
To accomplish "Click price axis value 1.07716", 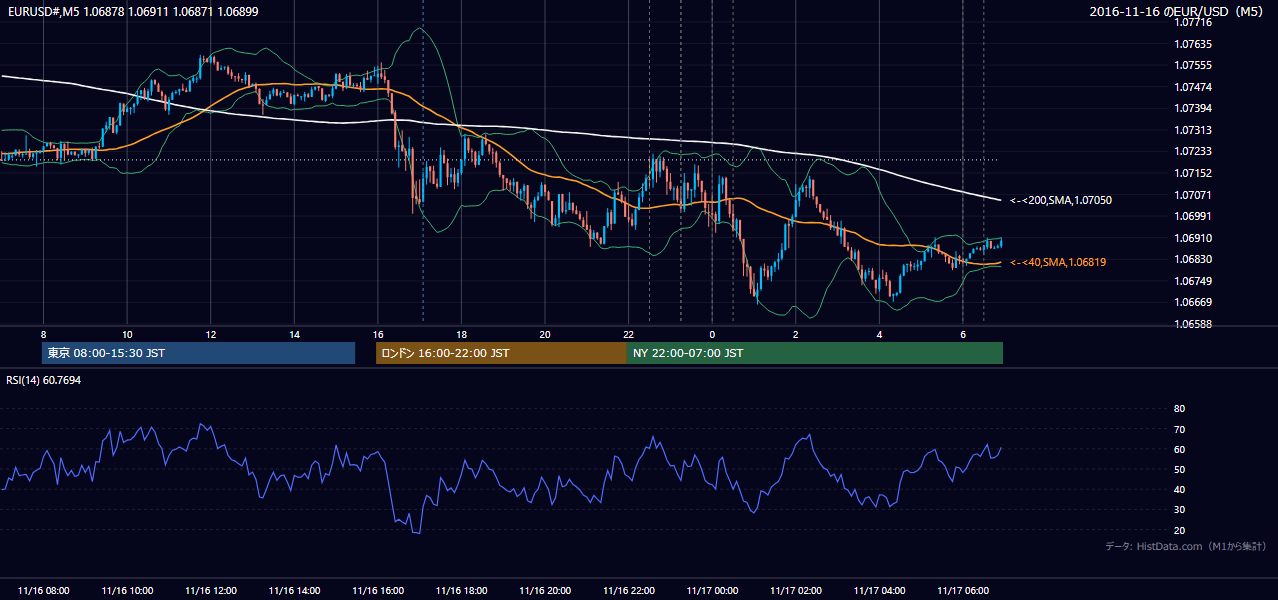I will tap(1193, 21).
